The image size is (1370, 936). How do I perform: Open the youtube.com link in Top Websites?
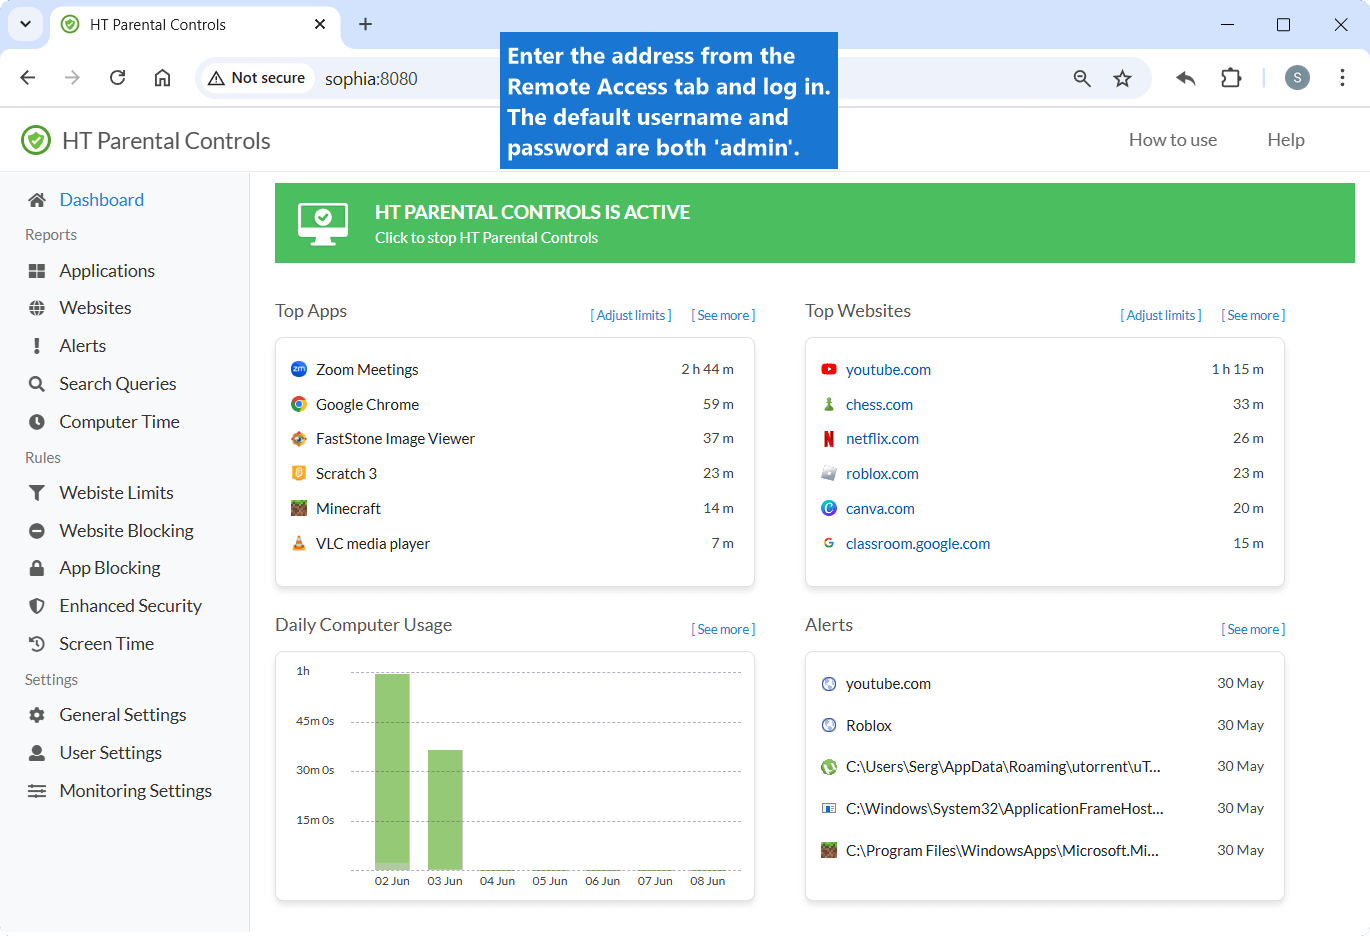[888, 370]
